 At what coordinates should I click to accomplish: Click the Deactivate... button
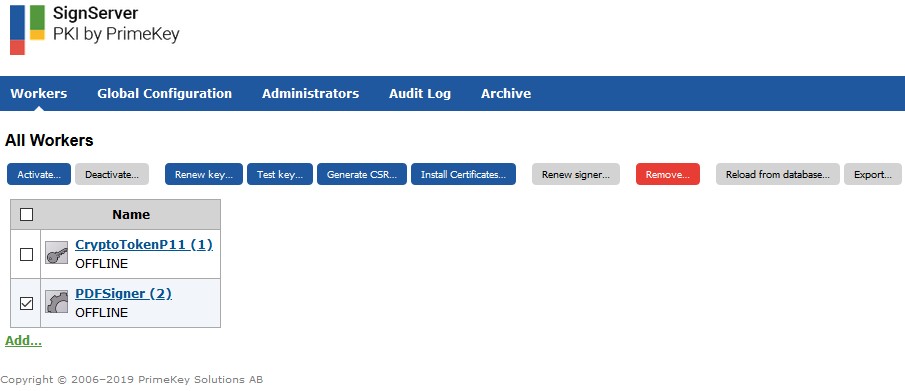(x=112, y=174)
